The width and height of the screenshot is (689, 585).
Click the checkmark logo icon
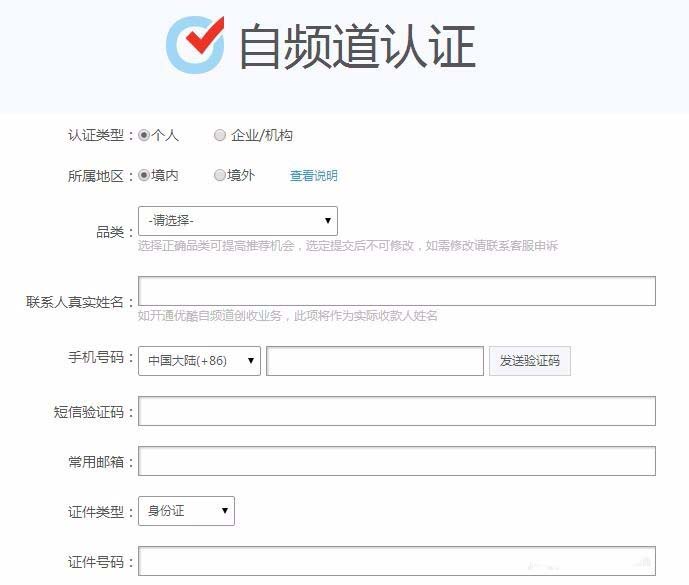195,45
